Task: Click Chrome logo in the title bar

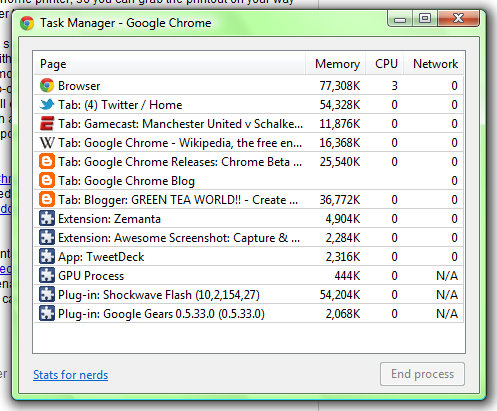Action: click(27, 23)
